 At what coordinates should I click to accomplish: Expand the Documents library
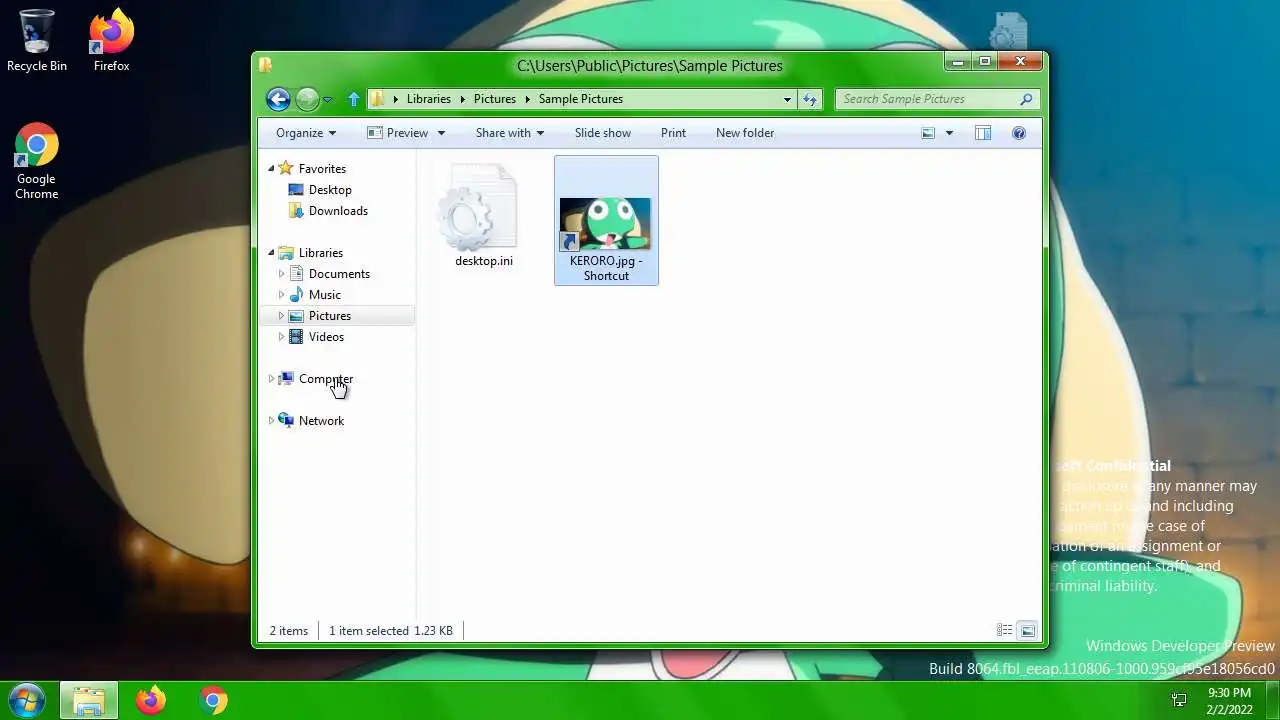click(281, 274)
